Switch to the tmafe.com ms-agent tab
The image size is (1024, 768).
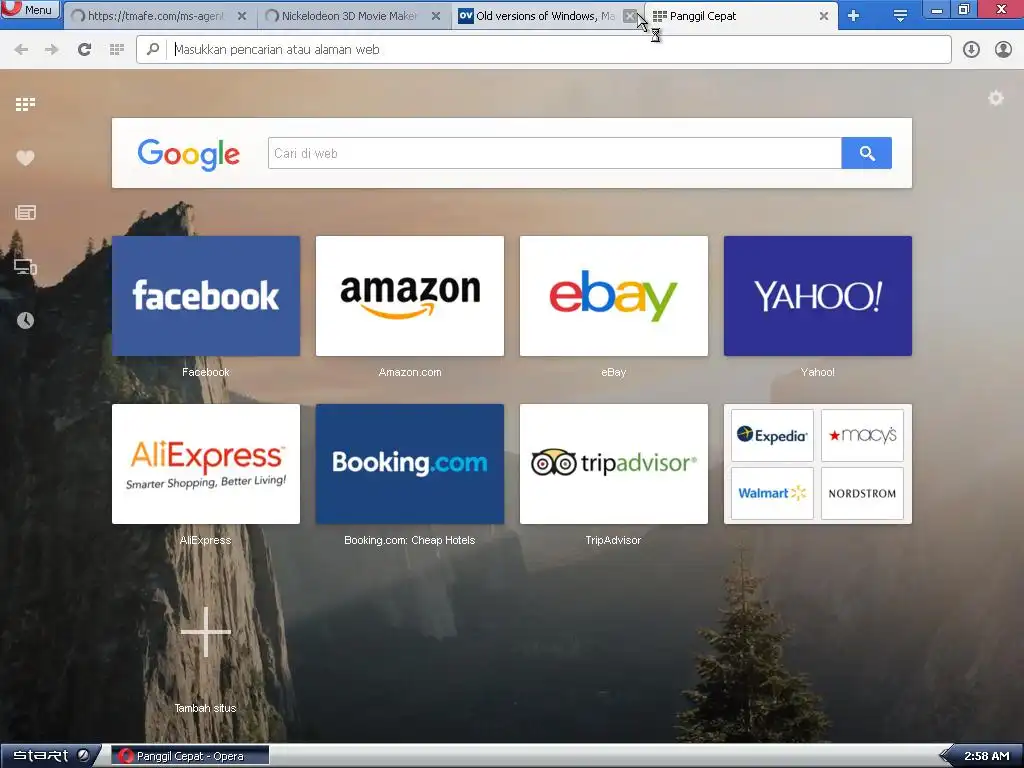[x=157, y=16]
